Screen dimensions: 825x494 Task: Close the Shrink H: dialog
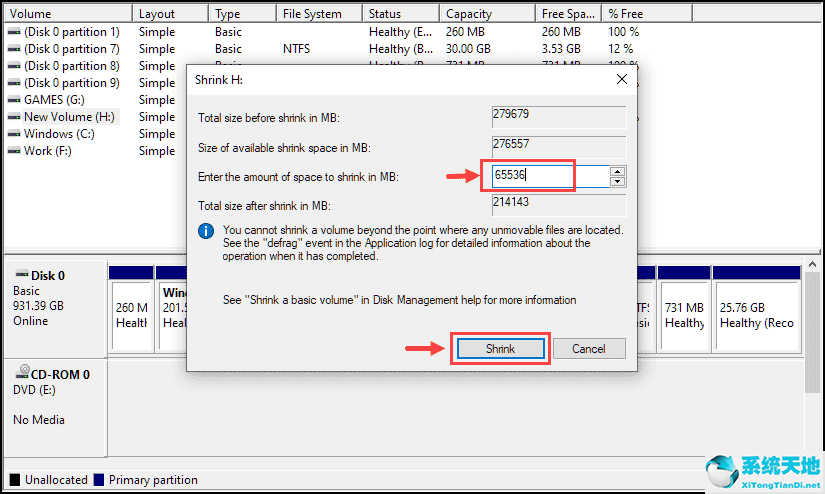(621, 79)
